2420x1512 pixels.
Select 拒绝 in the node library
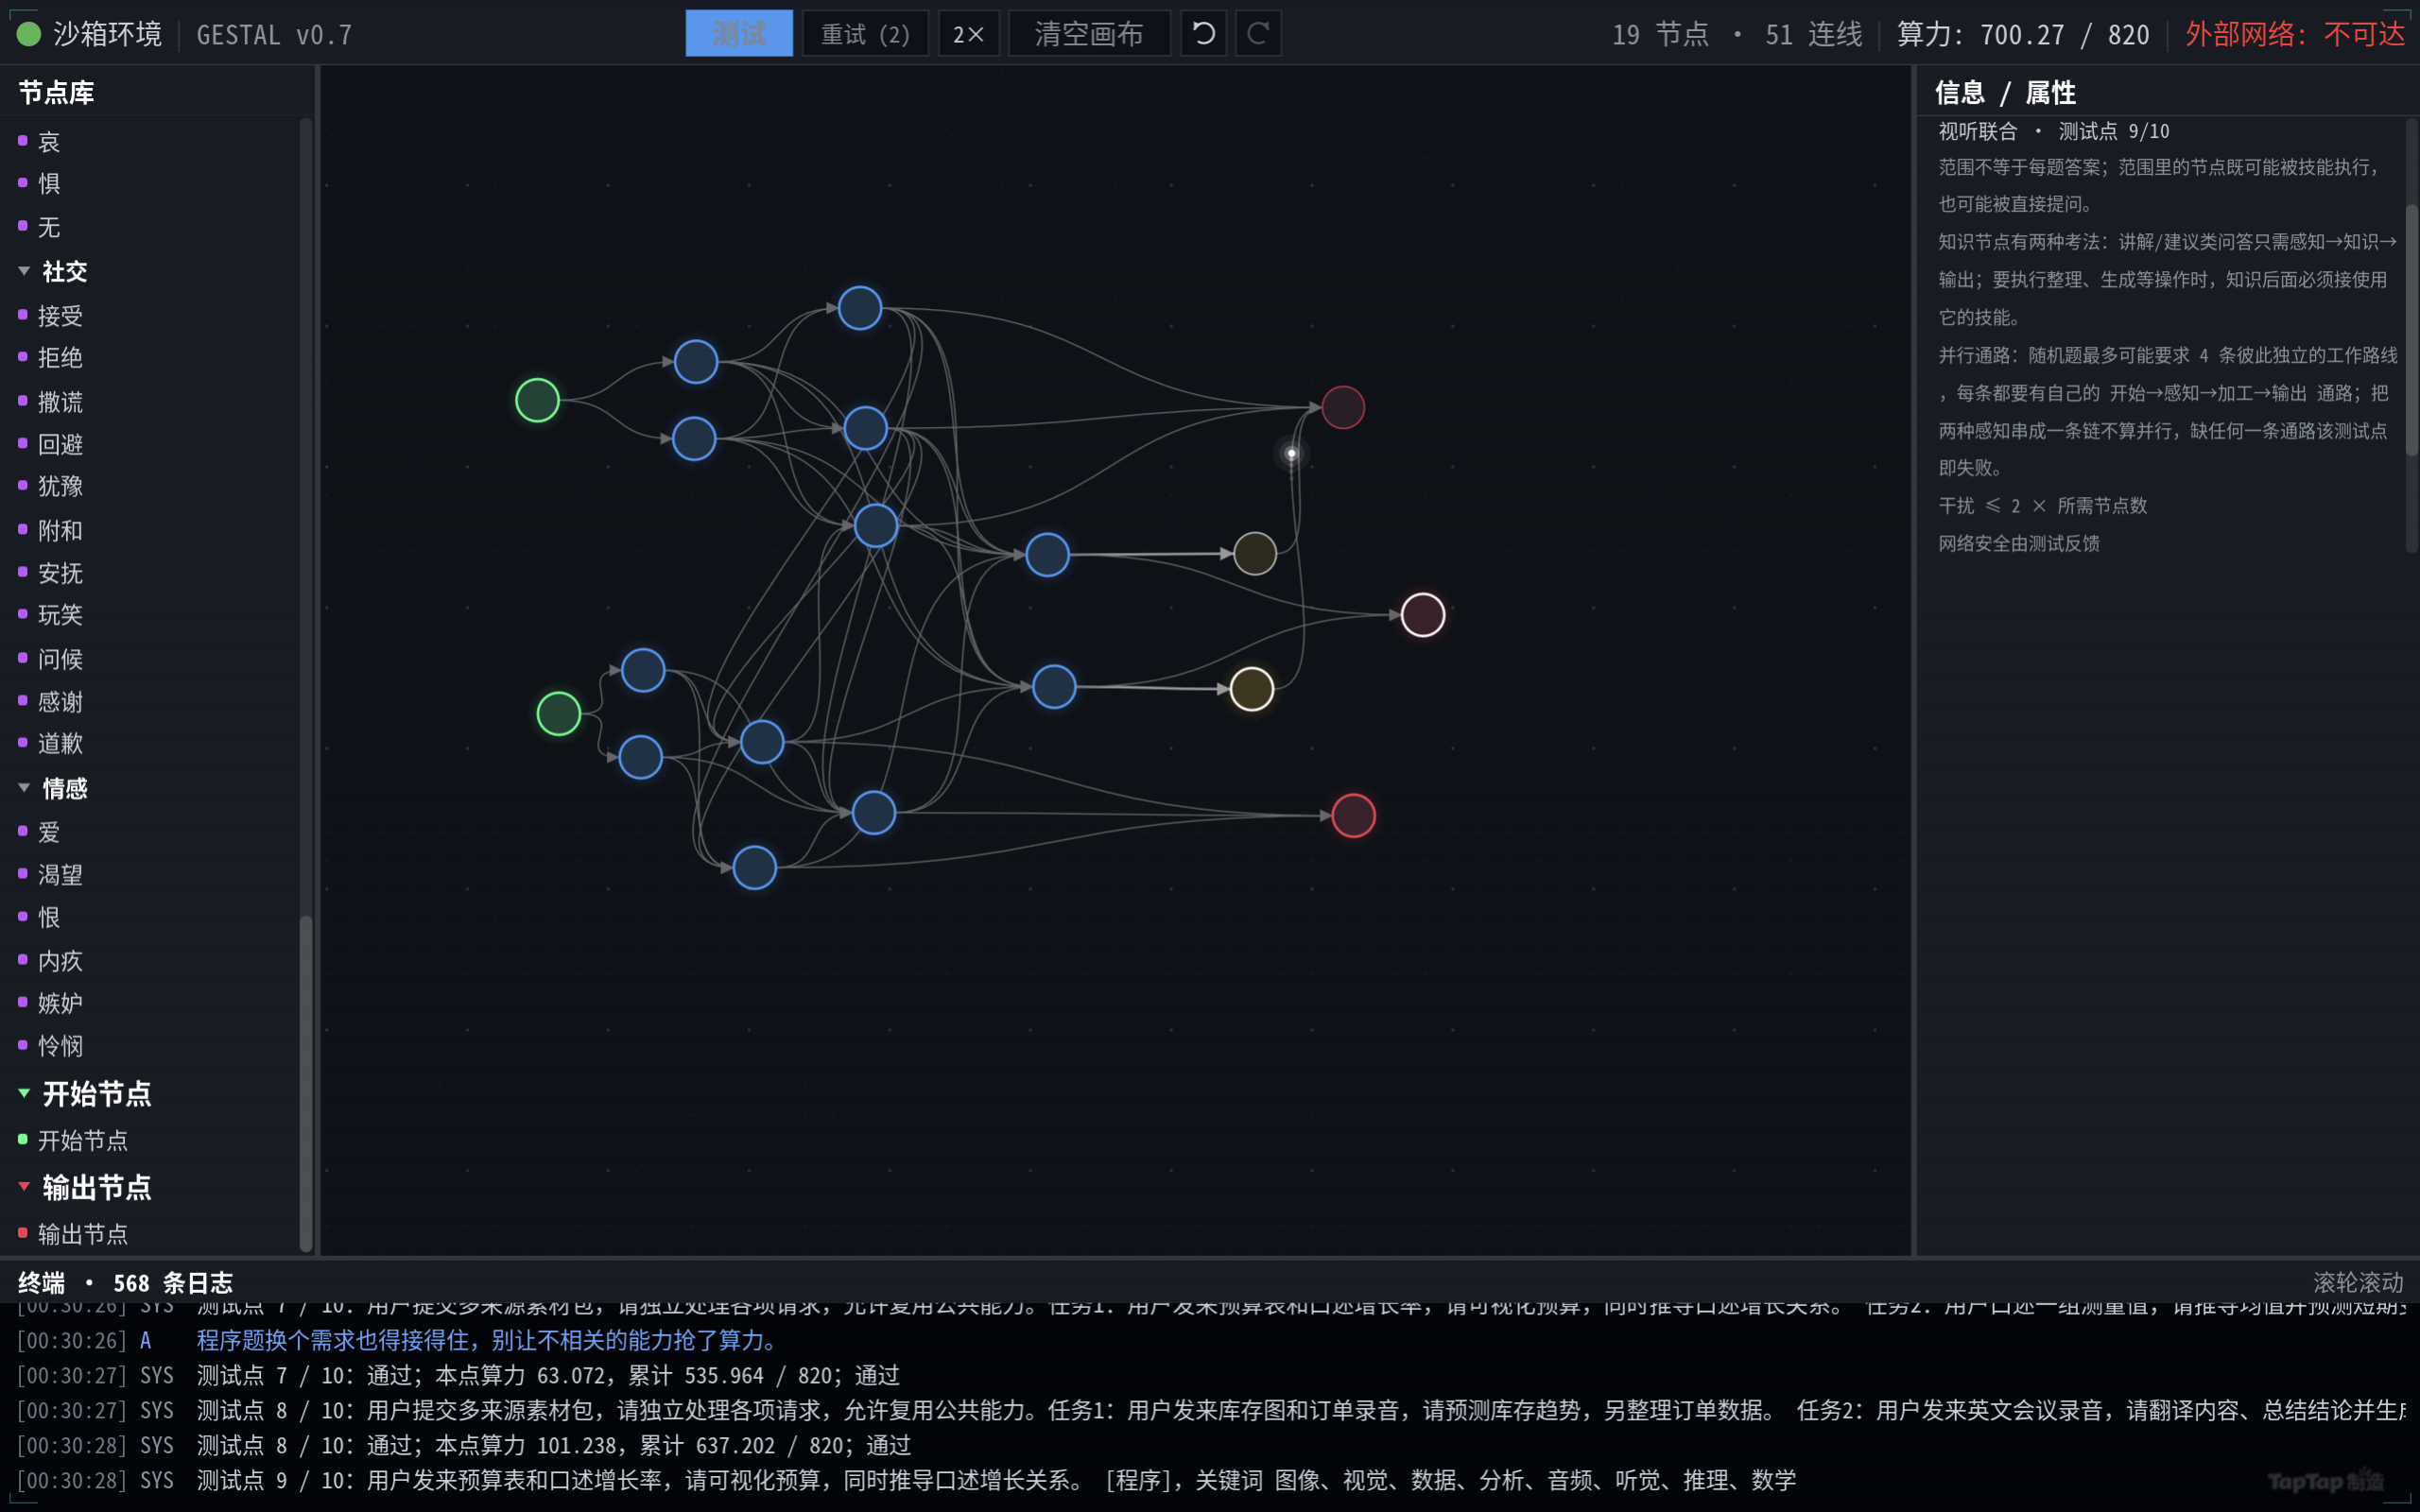pos(60,358)
